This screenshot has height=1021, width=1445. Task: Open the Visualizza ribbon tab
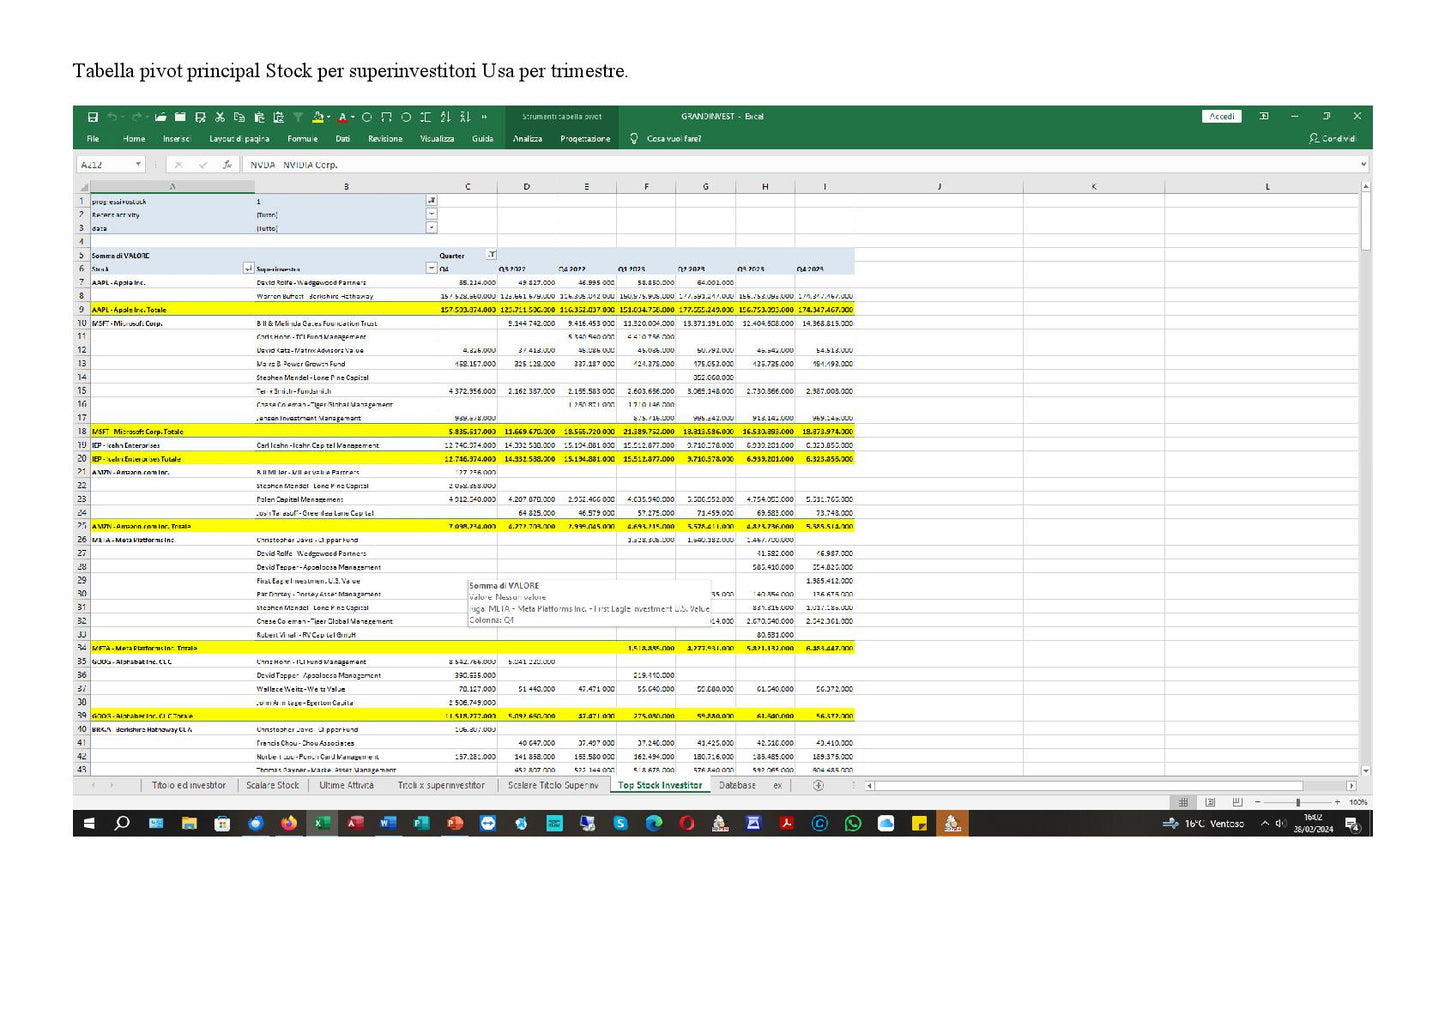tap(437, 139)
